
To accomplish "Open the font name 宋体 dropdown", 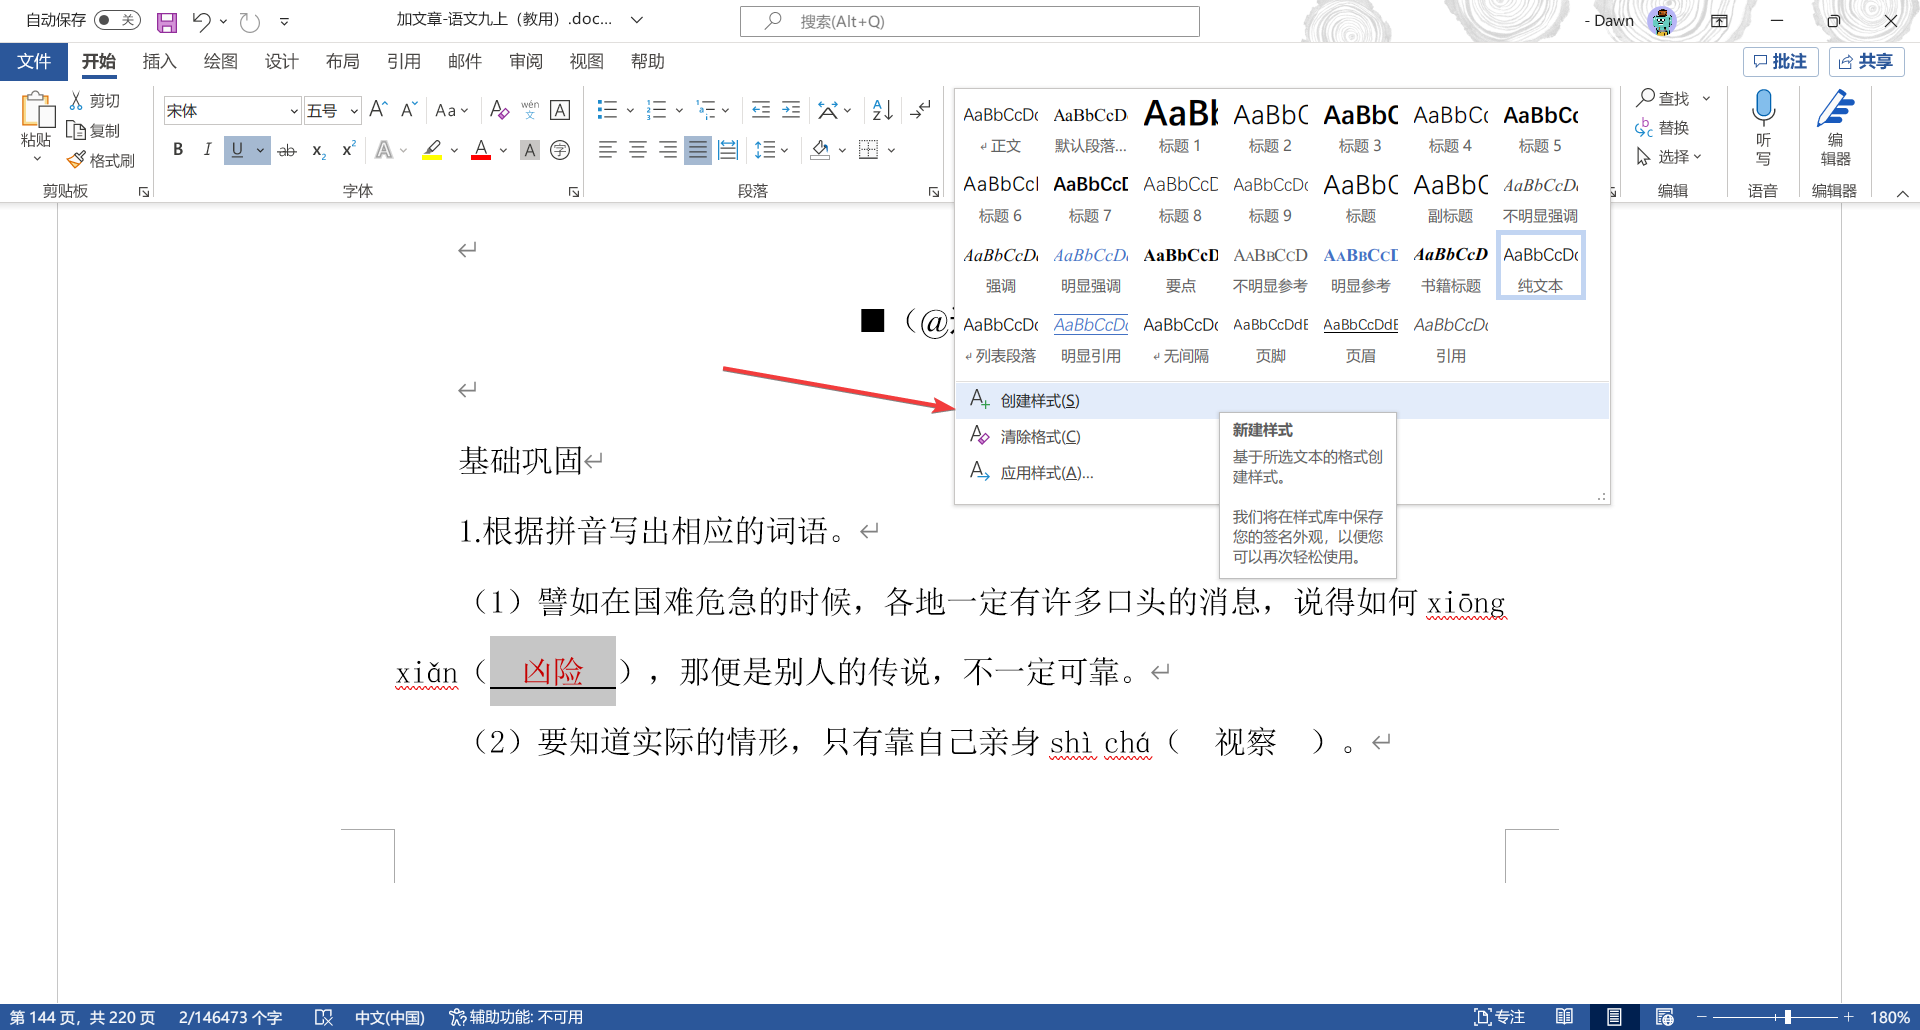I will coord(294,111).
